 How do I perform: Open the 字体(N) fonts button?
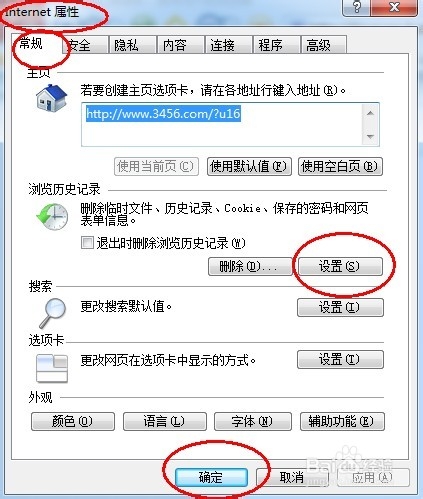click(253, 422)
